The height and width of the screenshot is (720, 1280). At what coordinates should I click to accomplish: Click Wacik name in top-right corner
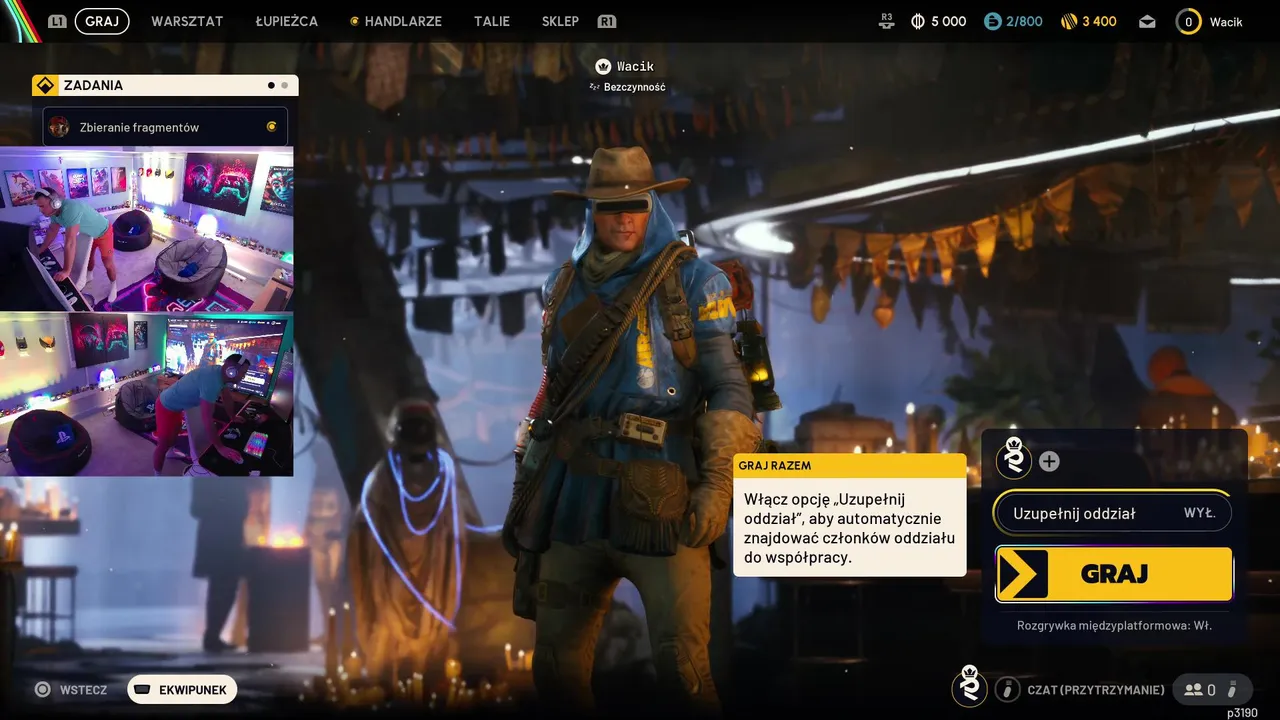point(1226,21)
